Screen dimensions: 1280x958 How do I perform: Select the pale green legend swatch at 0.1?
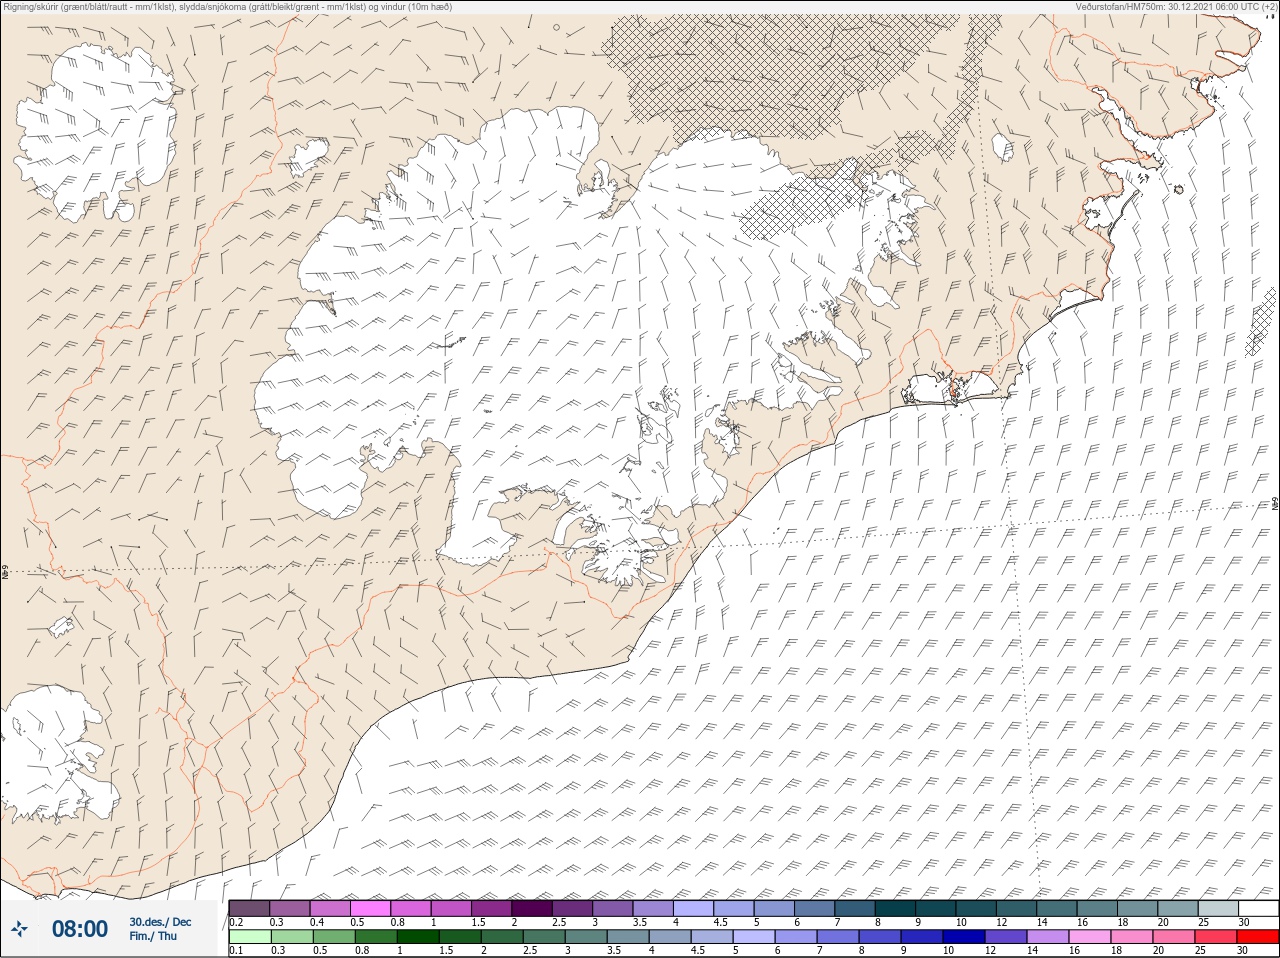coord(249,937)
